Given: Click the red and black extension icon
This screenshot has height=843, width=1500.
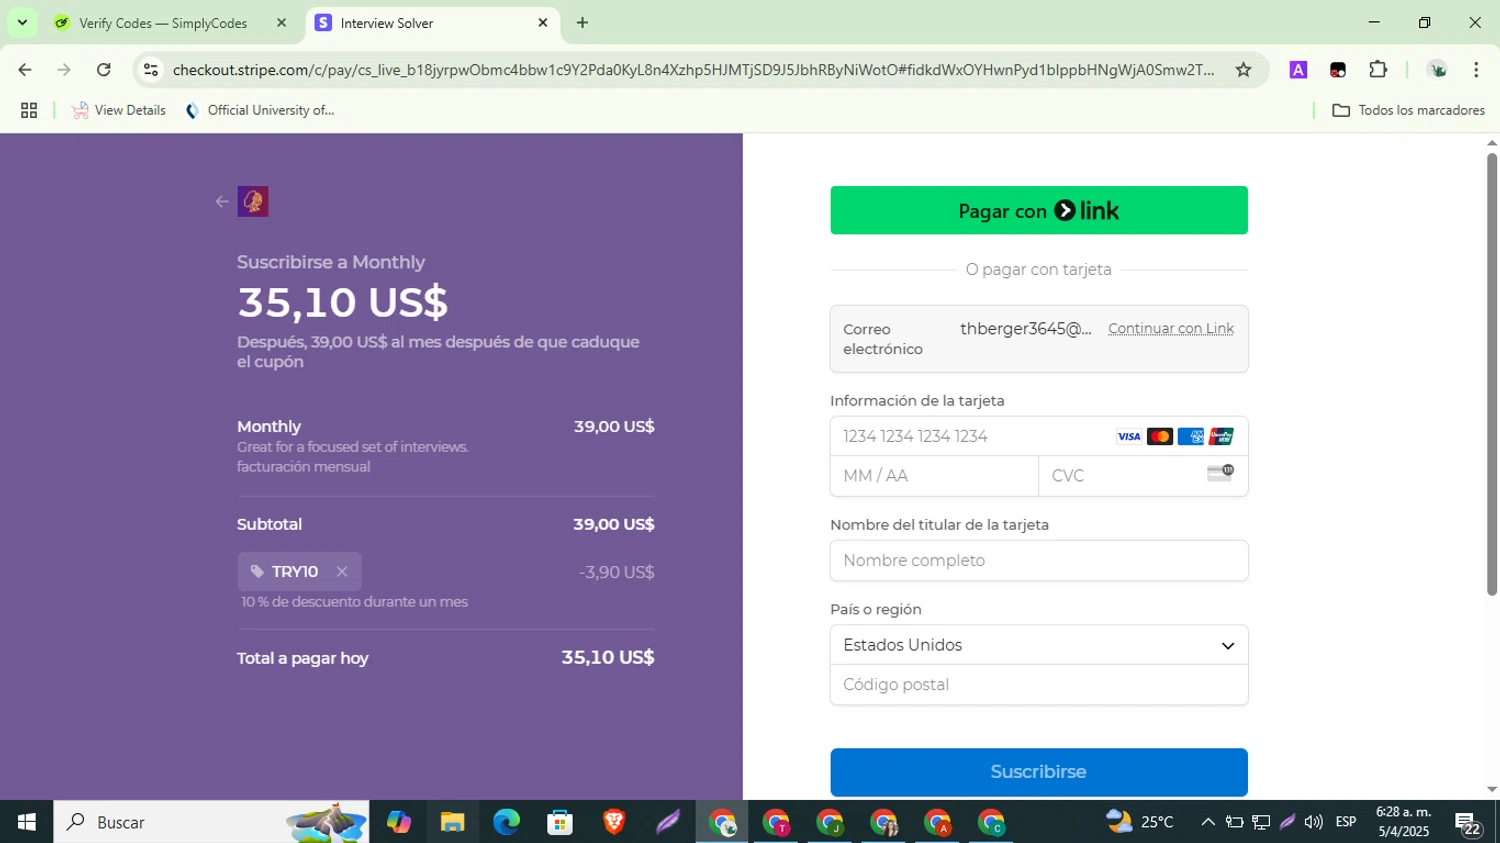Looking at the screenshot, I should click(1338, 70).
